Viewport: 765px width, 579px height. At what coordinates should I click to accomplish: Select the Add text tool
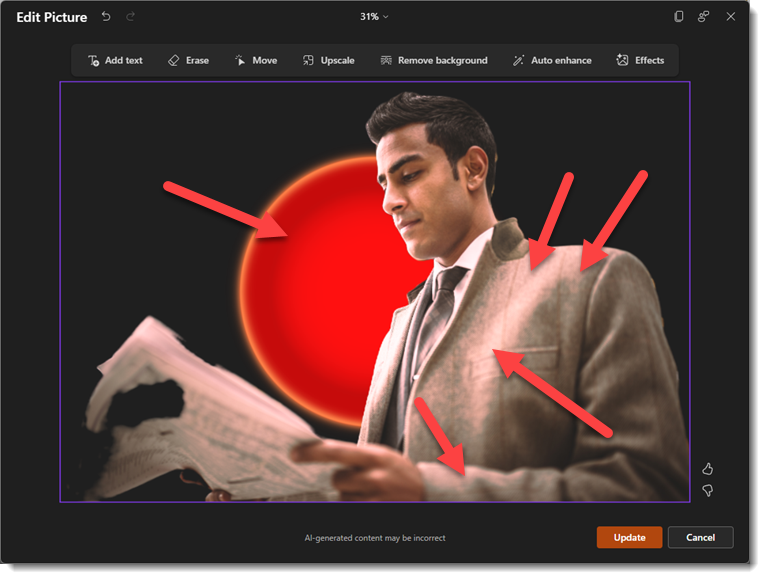(115, 61)
